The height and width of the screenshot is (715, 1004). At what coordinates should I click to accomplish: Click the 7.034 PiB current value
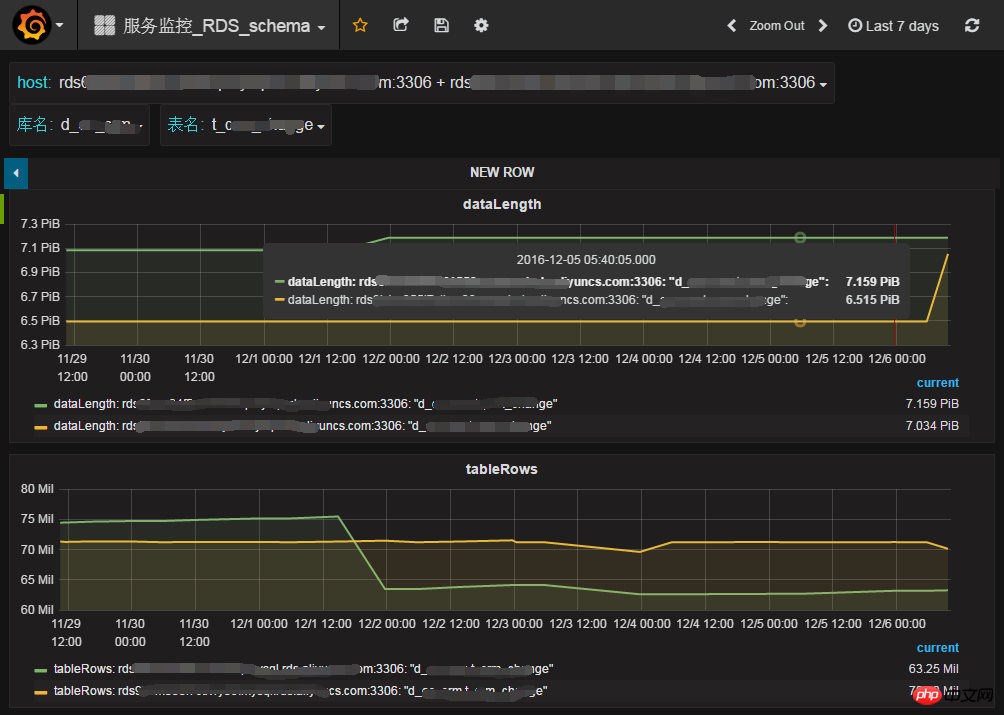(932, 426)
